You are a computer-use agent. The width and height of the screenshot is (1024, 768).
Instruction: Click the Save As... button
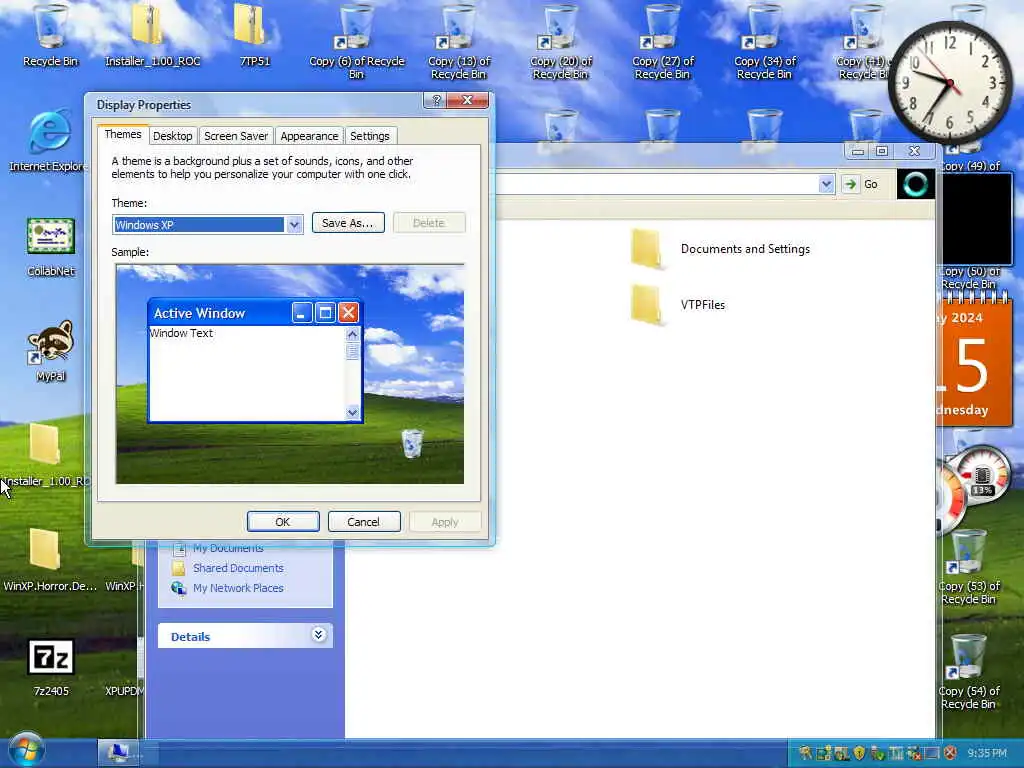pos(348,223)
